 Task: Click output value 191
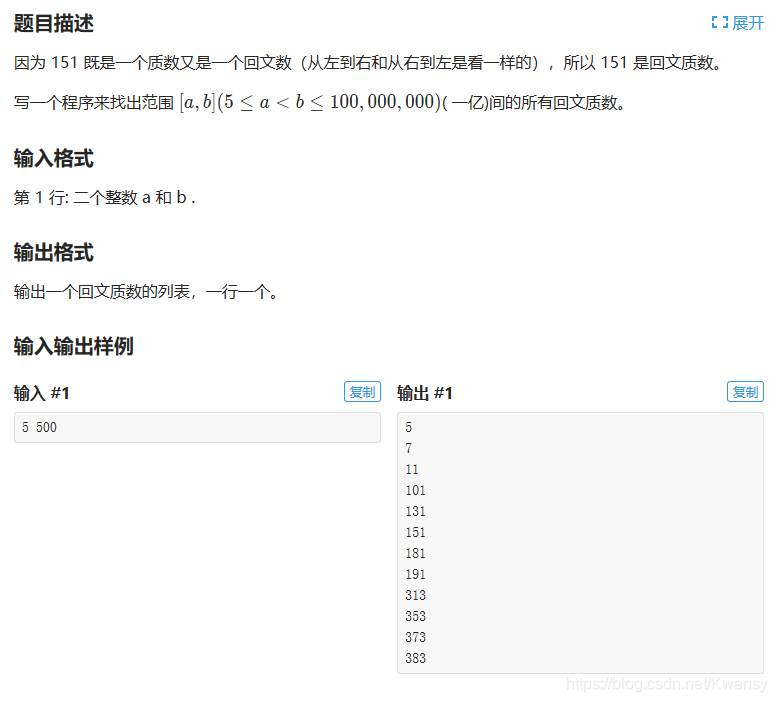pos(416,575)
